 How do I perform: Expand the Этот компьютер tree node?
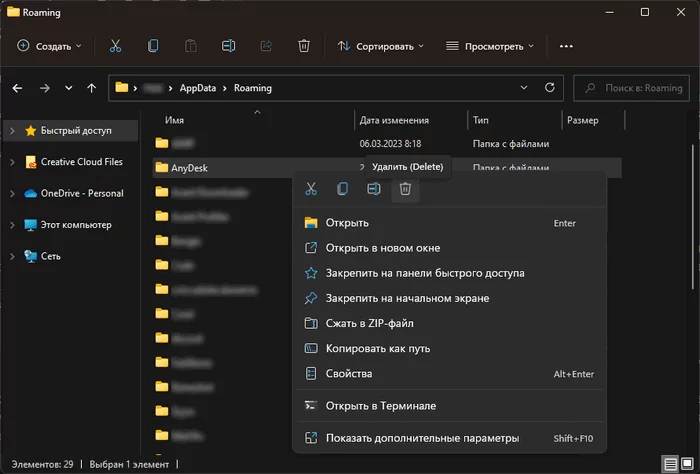12,225
